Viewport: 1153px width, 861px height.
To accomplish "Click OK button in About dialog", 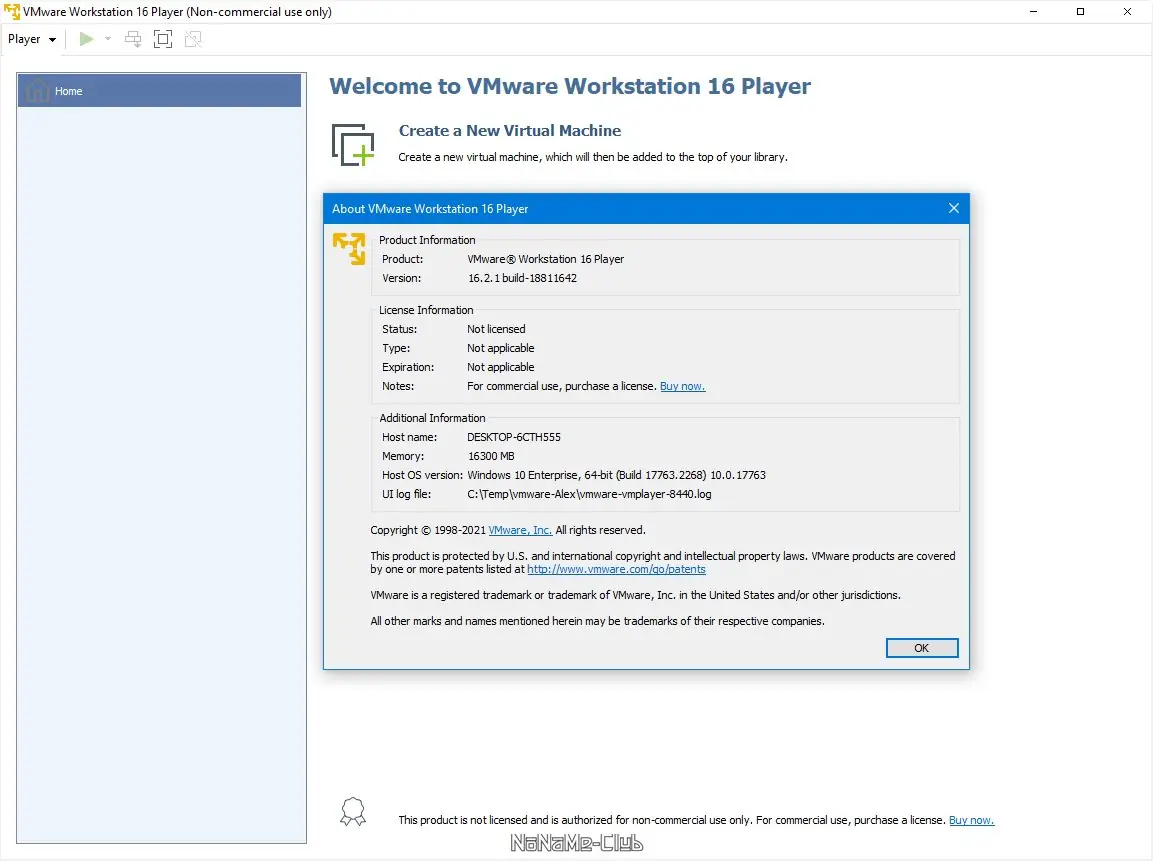I will click(921, 648).
